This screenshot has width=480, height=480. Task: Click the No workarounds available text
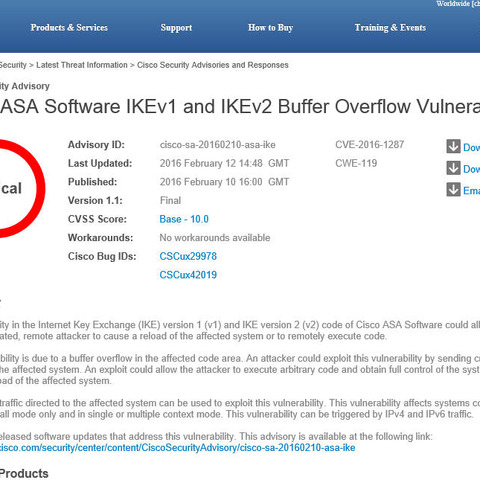215,238
